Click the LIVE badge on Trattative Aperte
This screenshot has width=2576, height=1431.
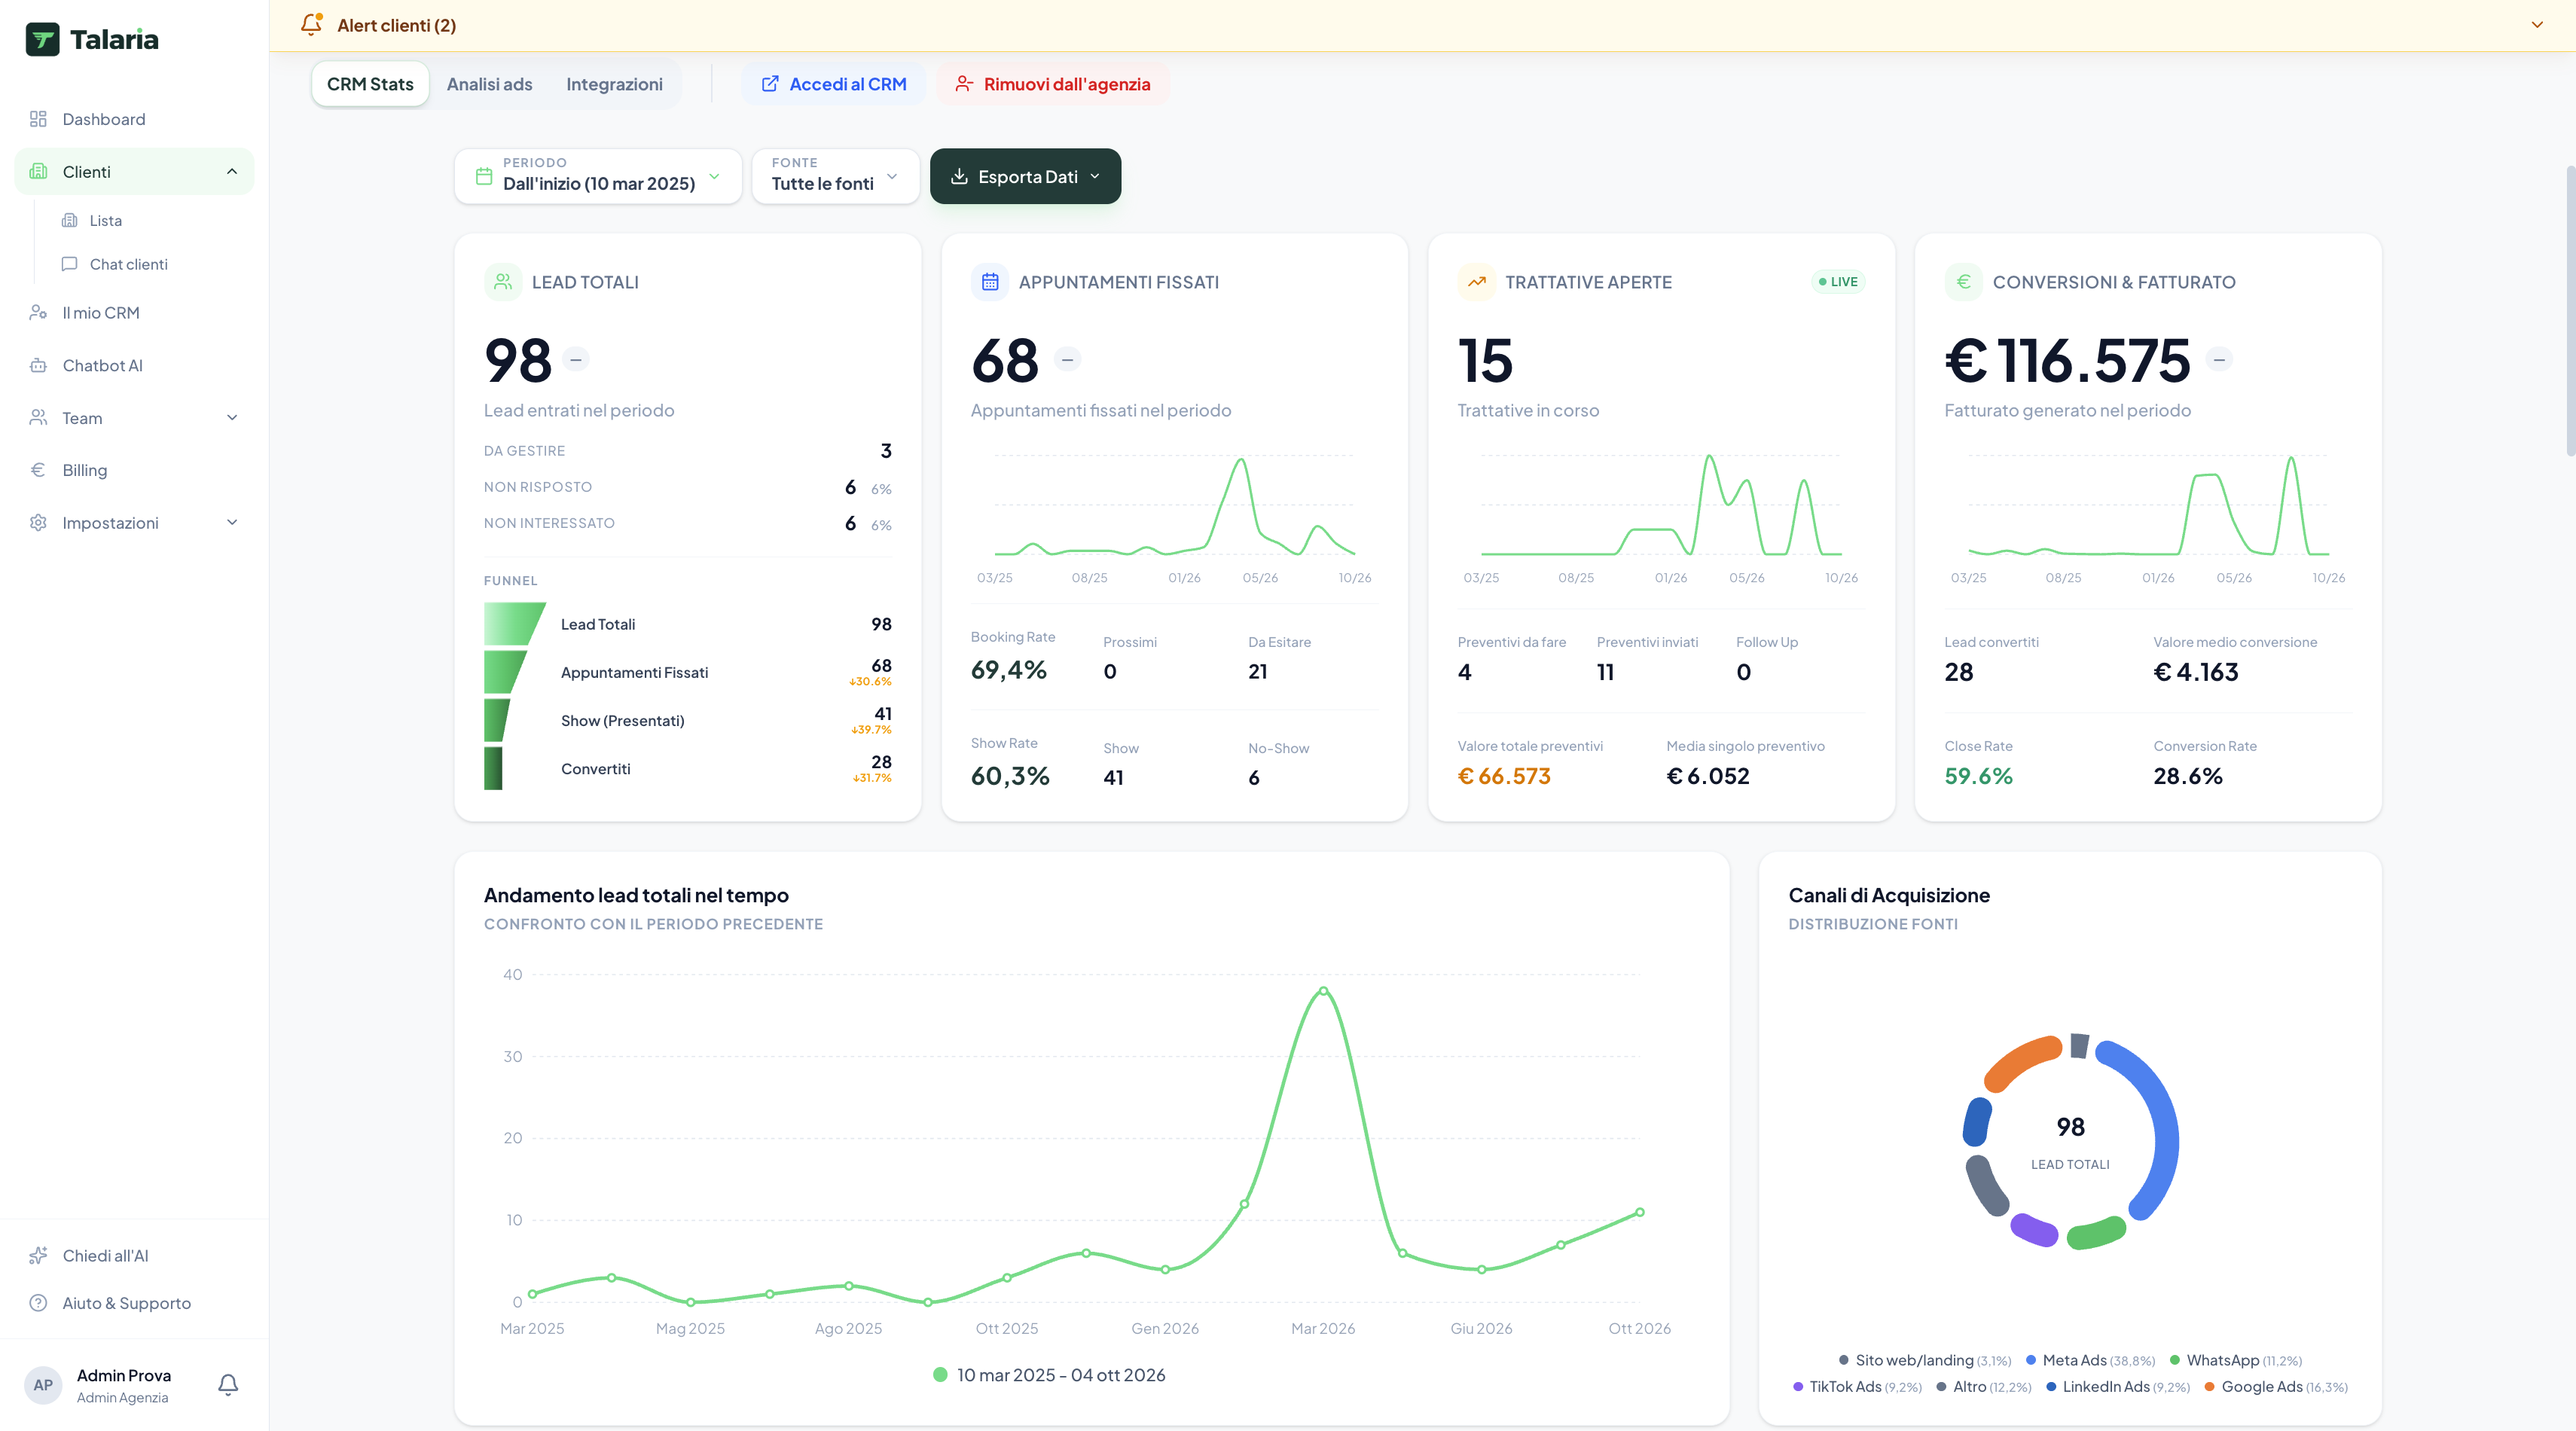[1838, 282]
